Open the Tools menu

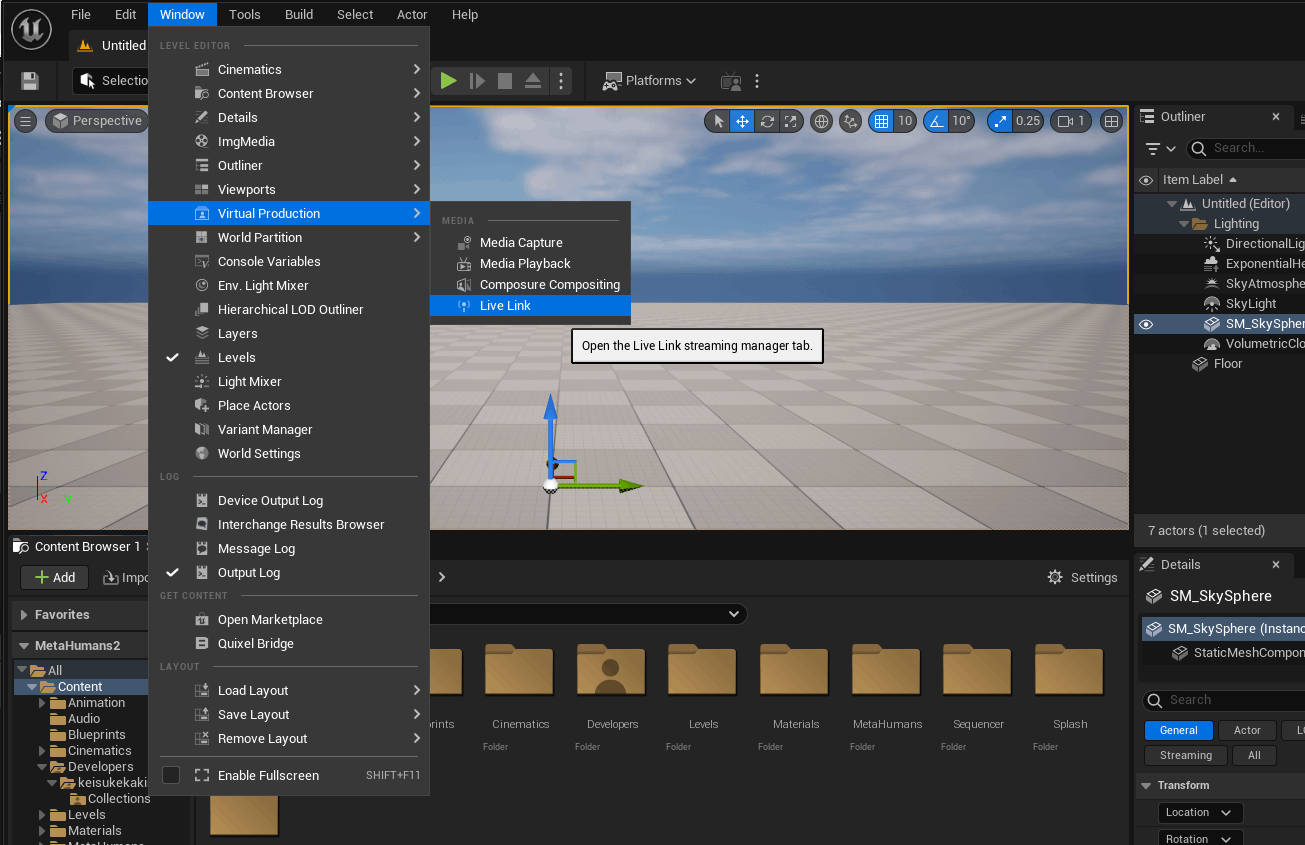click(x=244, y=14)
